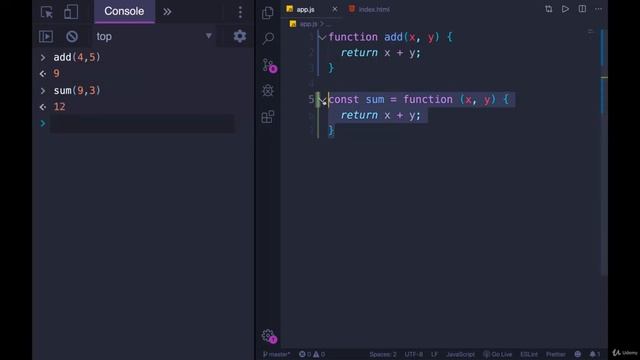
Task: Select console result 9
Action: (56, 73)
